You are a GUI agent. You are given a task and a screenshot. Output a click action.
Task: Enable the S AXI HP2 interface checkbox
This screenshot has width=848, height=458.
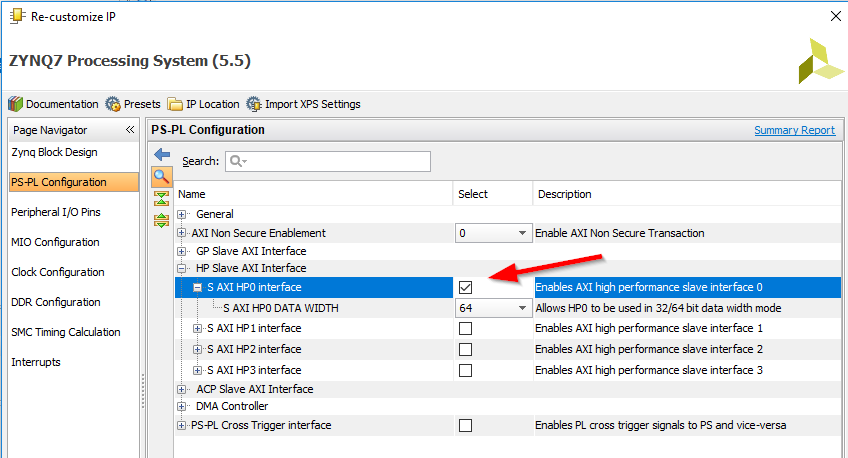465,349
